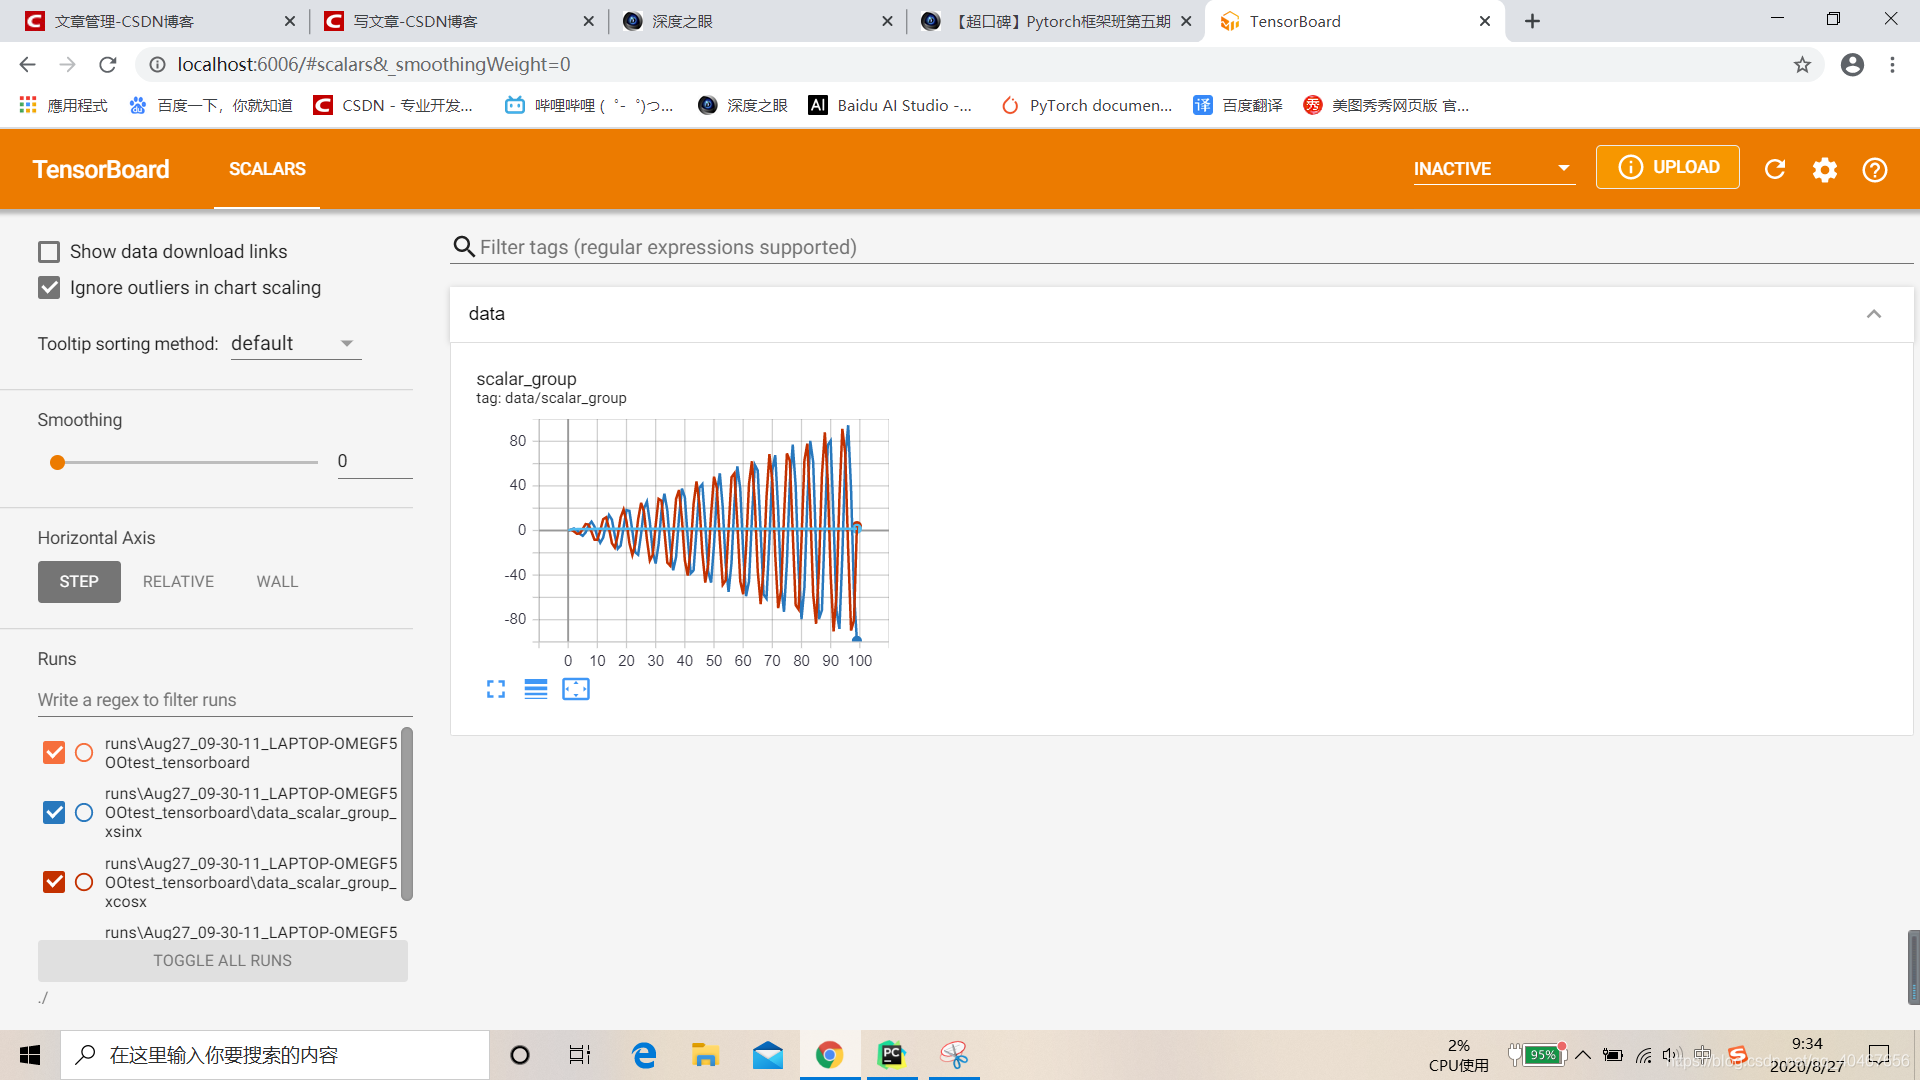
Task: Select only the xcosx run radio button
Action: coord(84,882)
